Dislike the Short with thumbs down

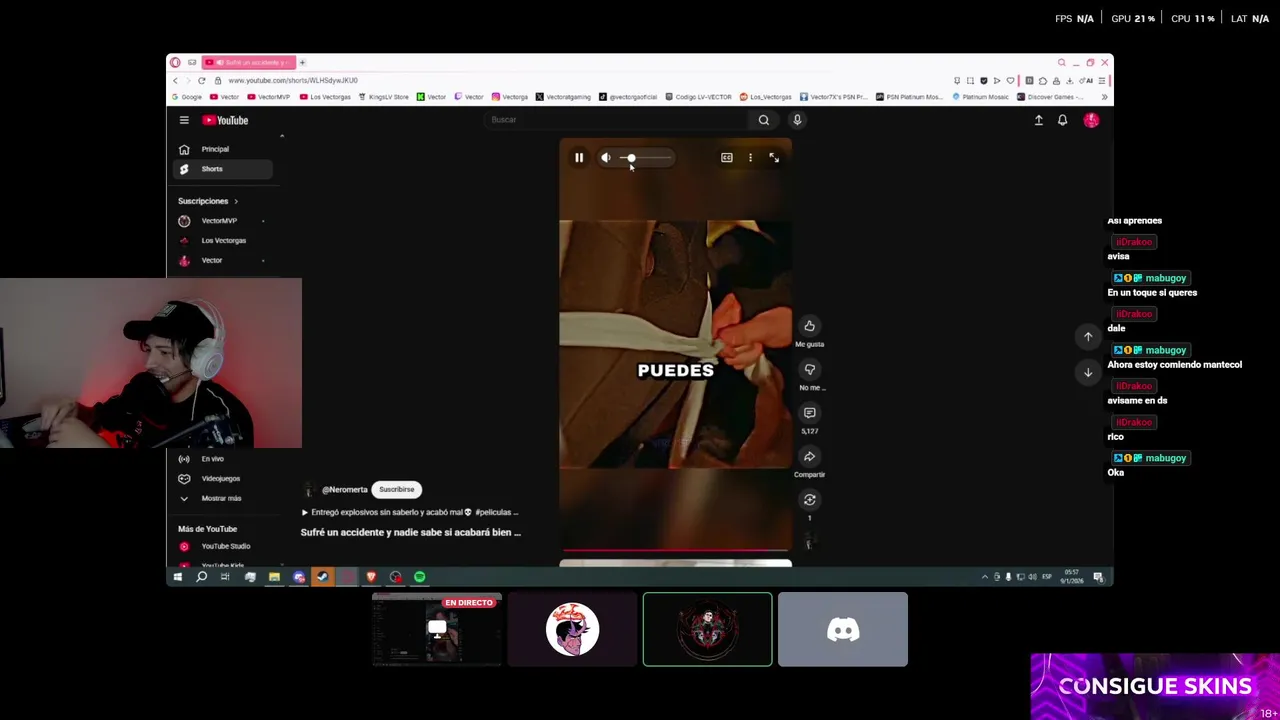(810, 370)
